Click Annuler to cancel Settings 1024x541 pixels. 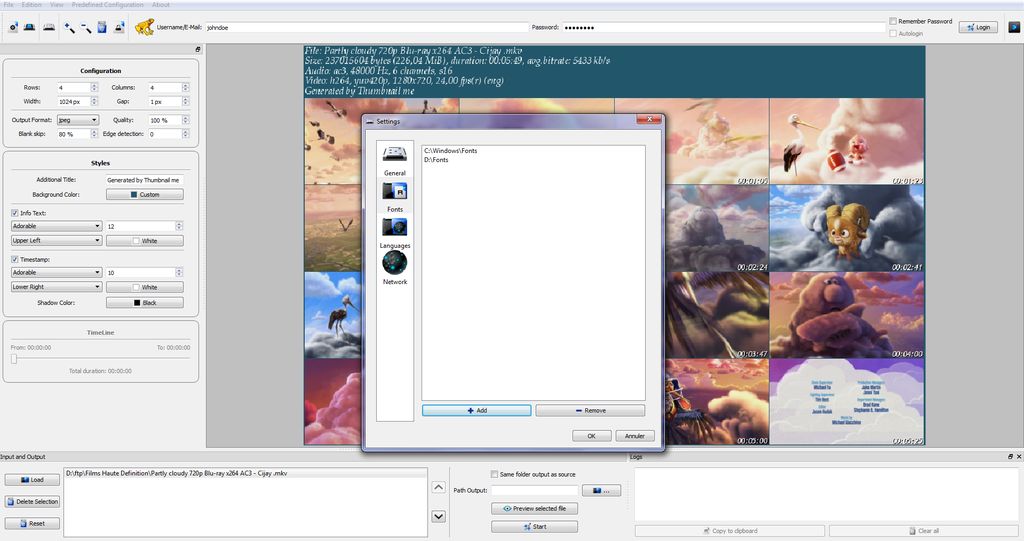(x=635, y=436)
